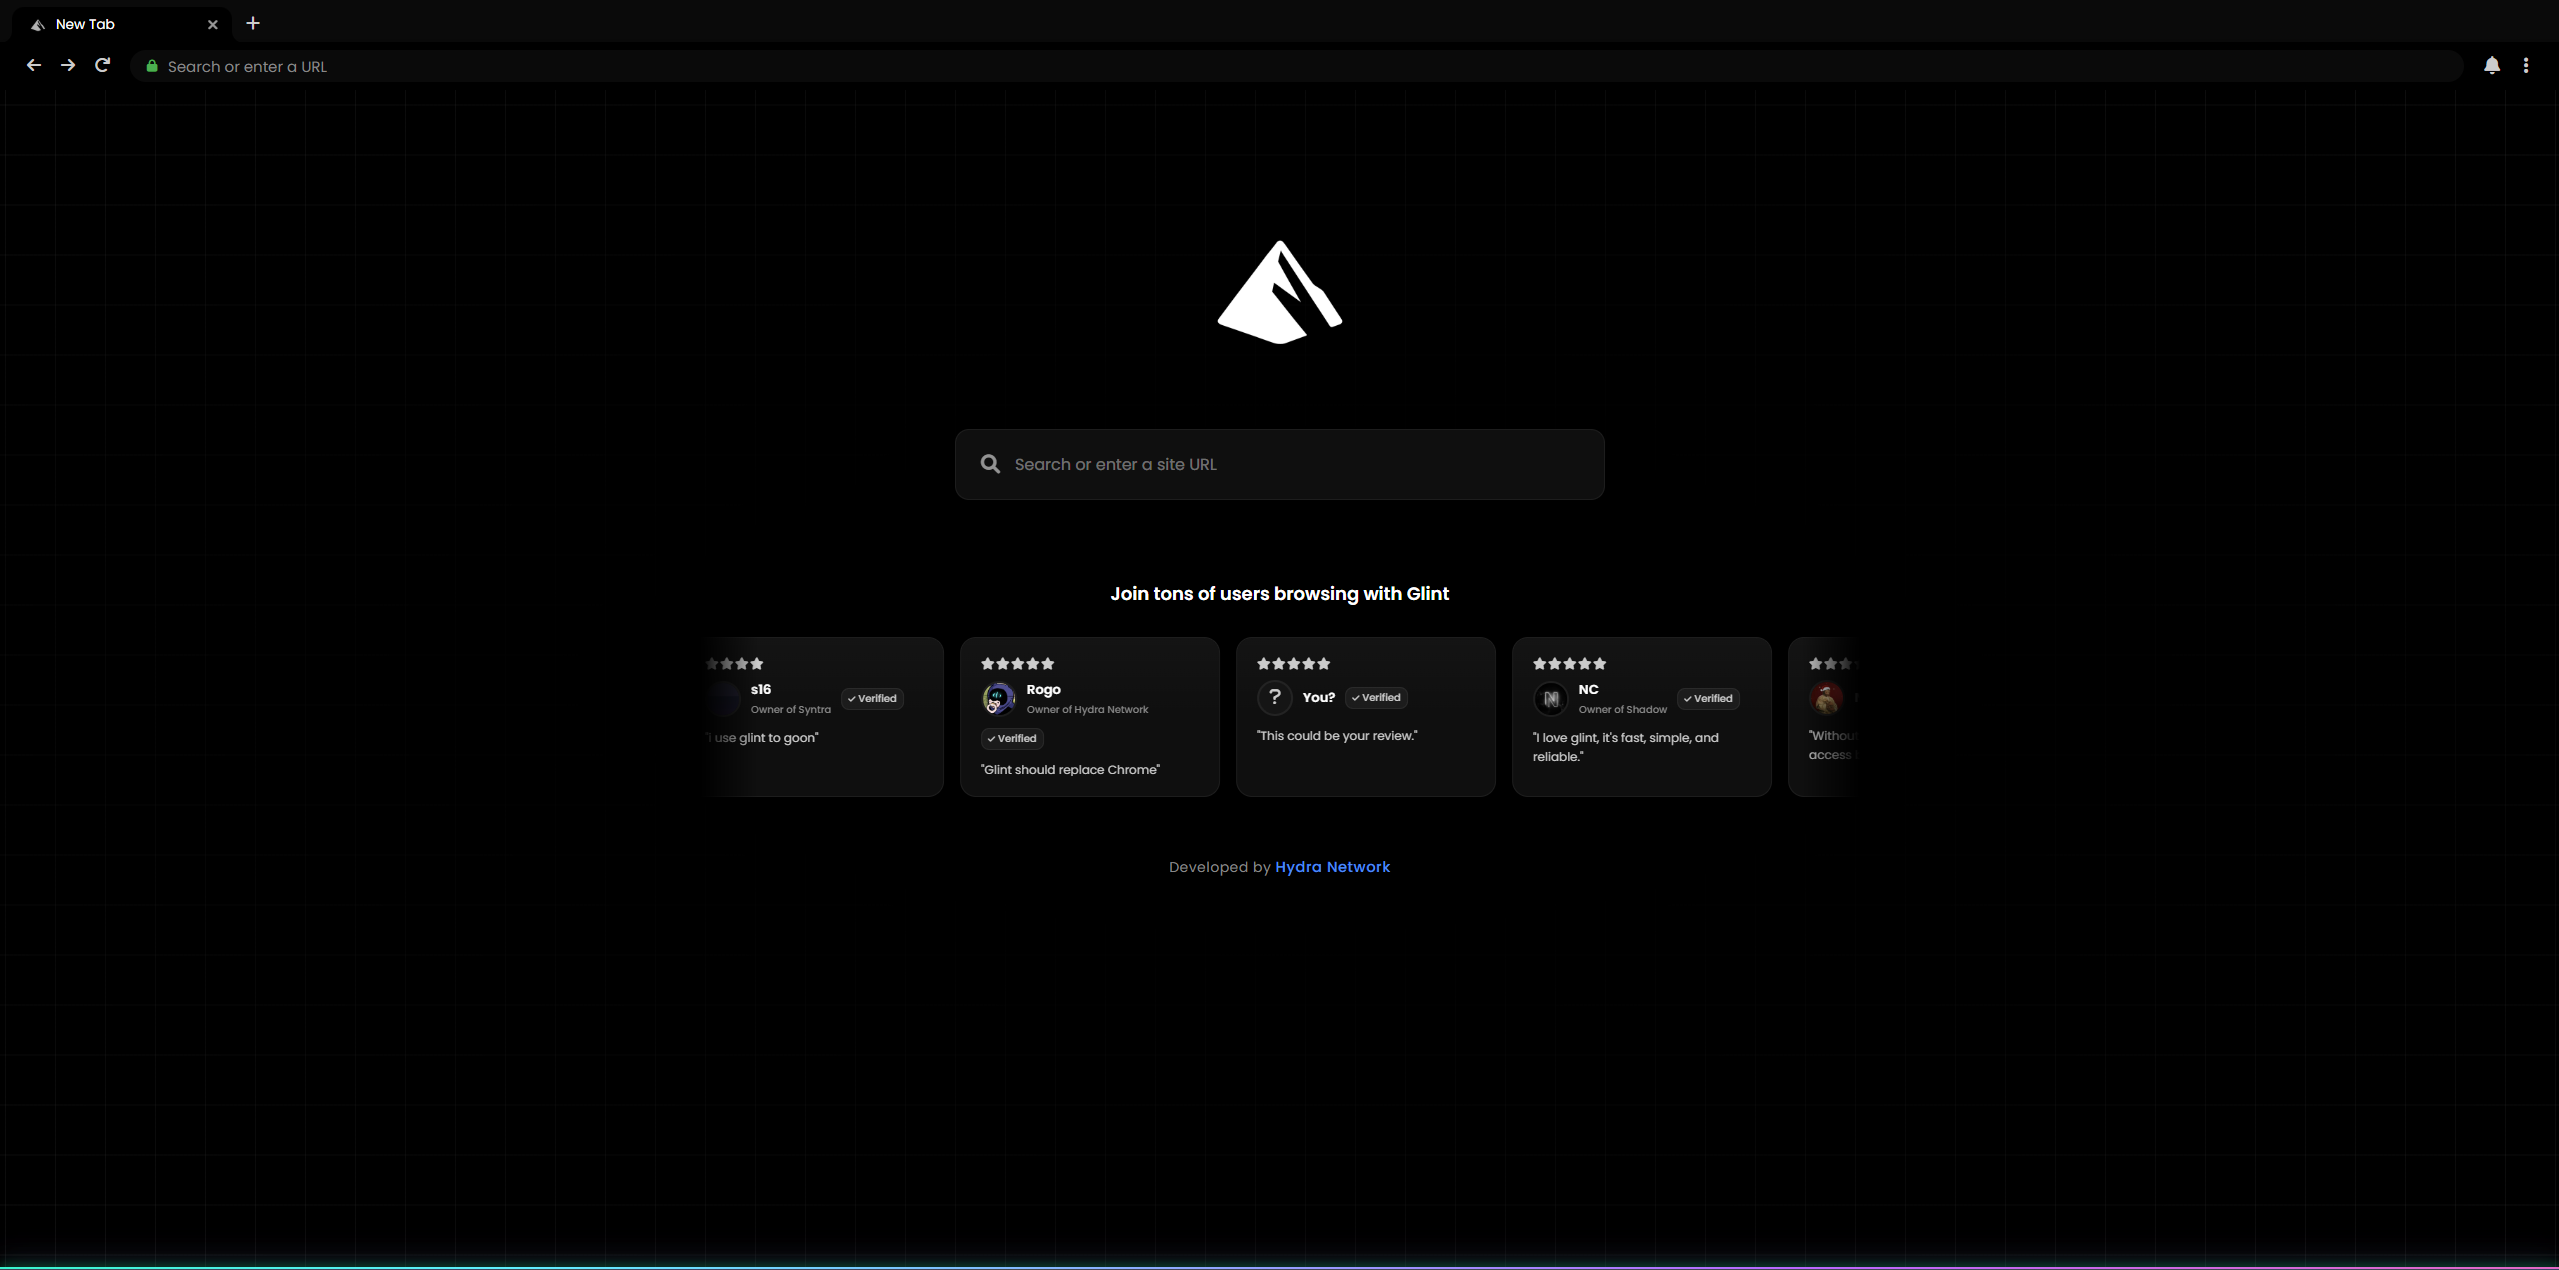Screen dimensions: 2559x1270
Task: Click the forward navigation arrow
Action: [x=67, y=65]
